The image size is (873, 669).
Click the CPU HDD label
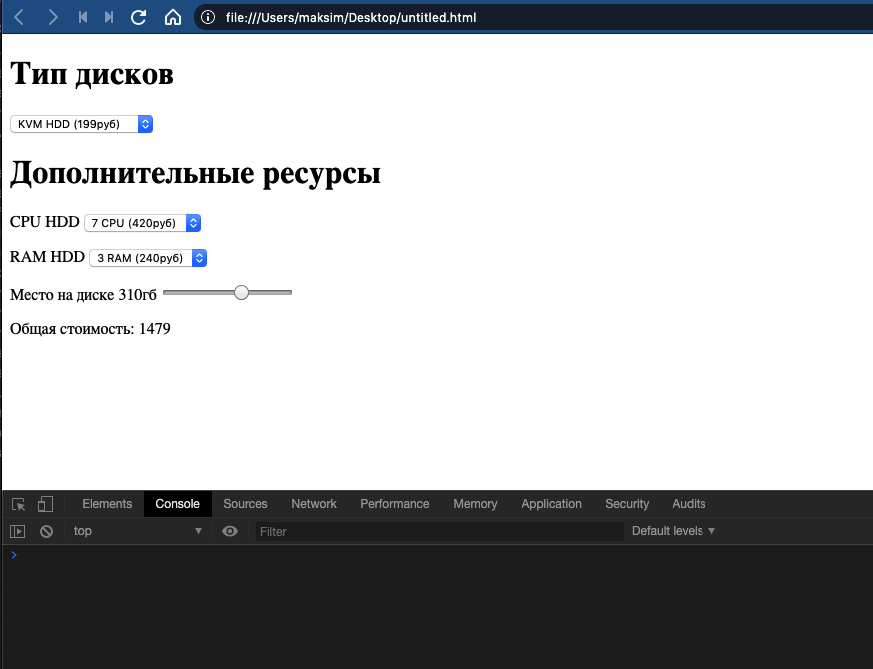pos(45,222)
